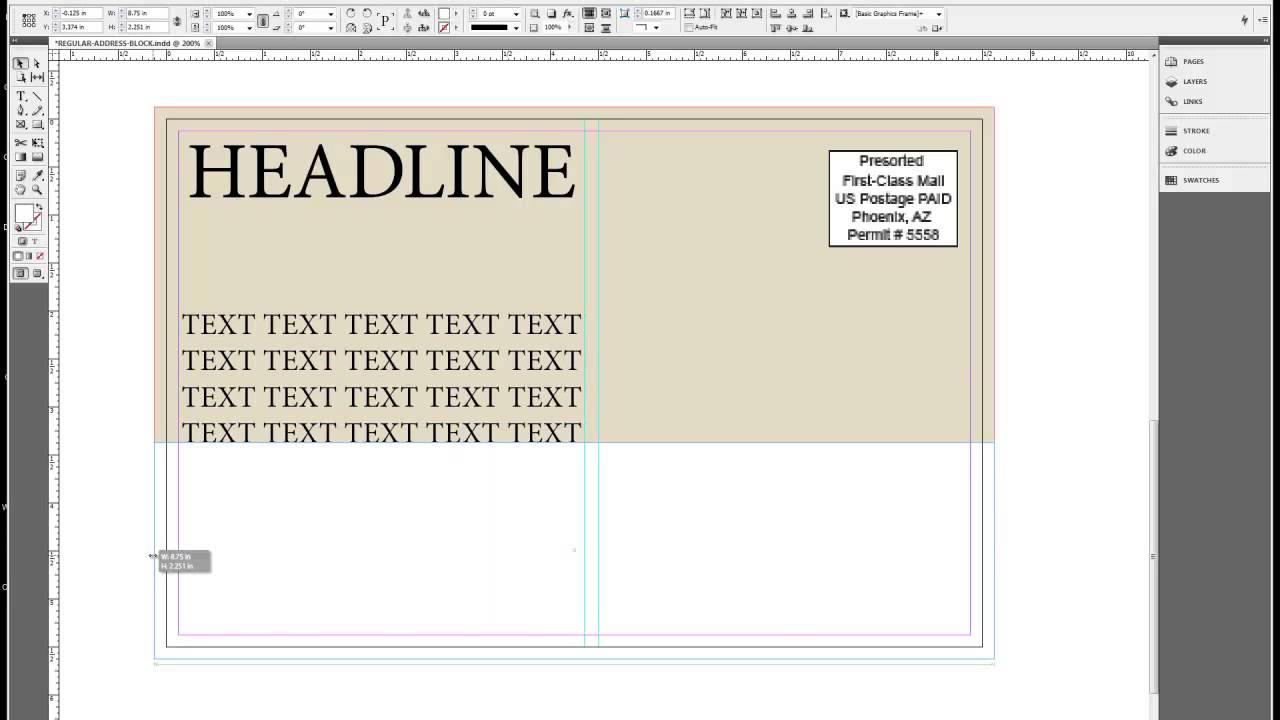Open Basic Graphics Frame style dropdown

click(x=939, y=14)
